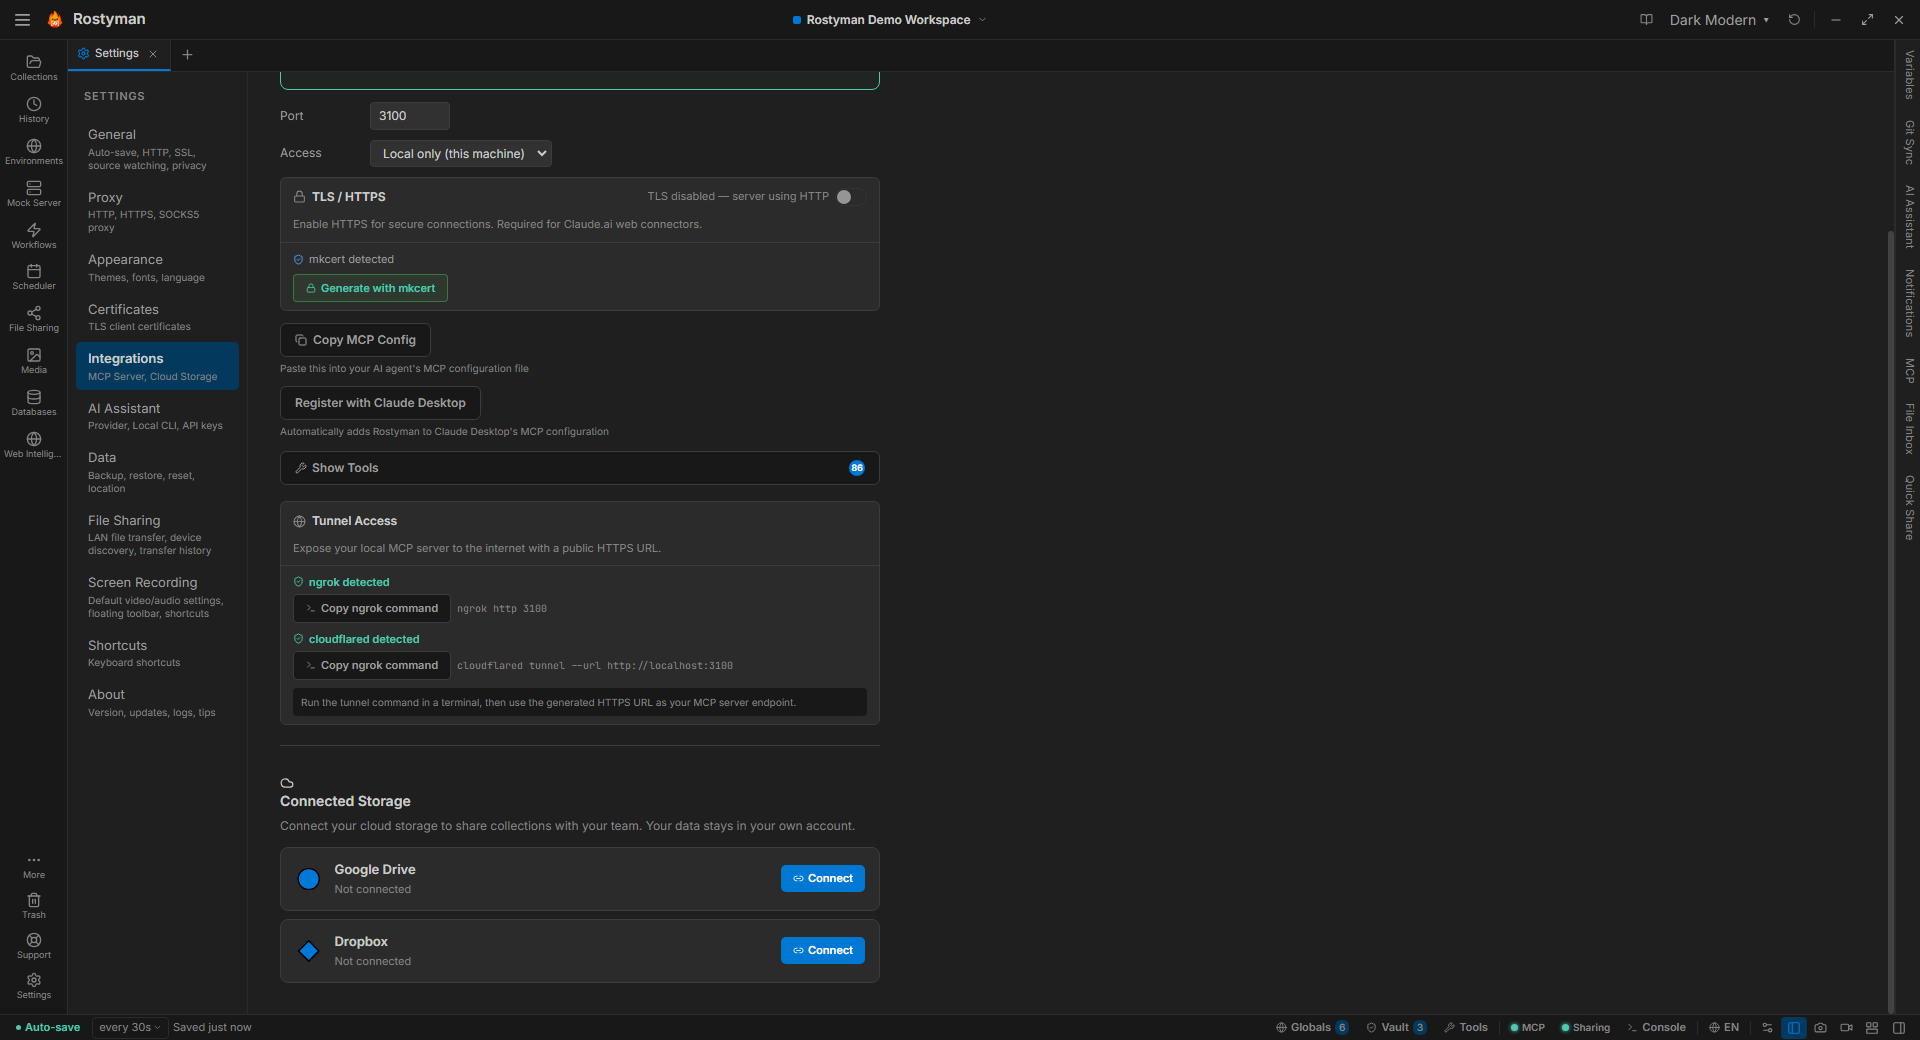Open the Collections sidebar panel
The width and height of the screenshot is (1920, 1040).
coord(33,67)
